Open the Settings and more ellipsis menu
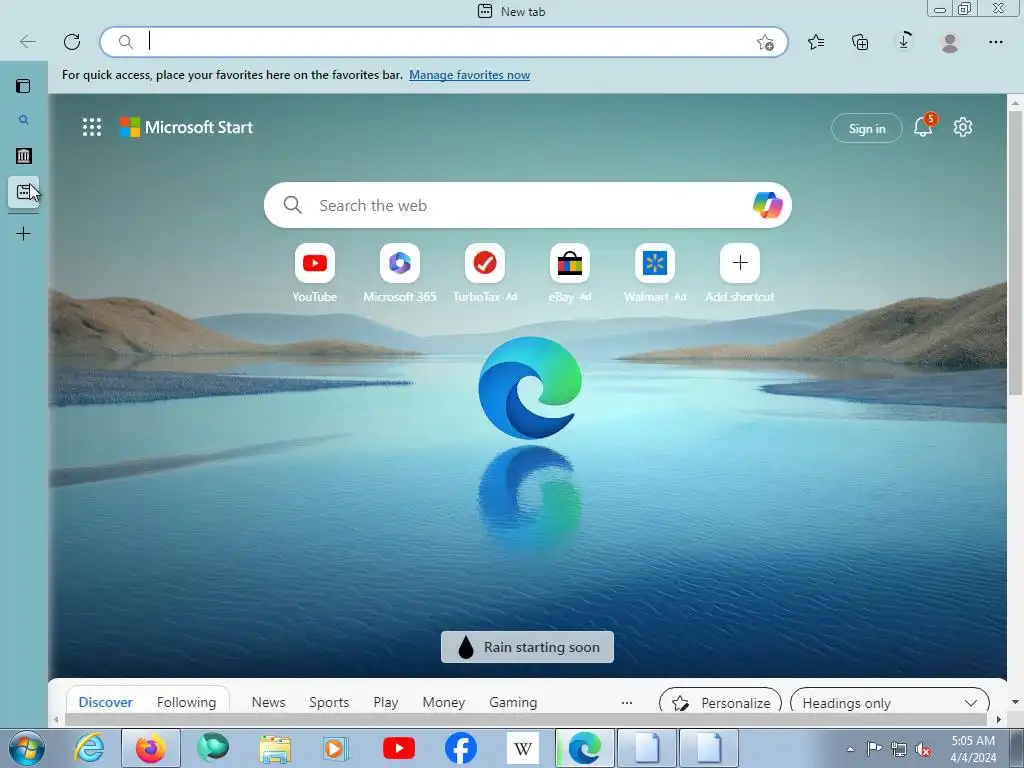Image resolution: width=1024 pixels, height=768 pixels. [x=995, y=42]
